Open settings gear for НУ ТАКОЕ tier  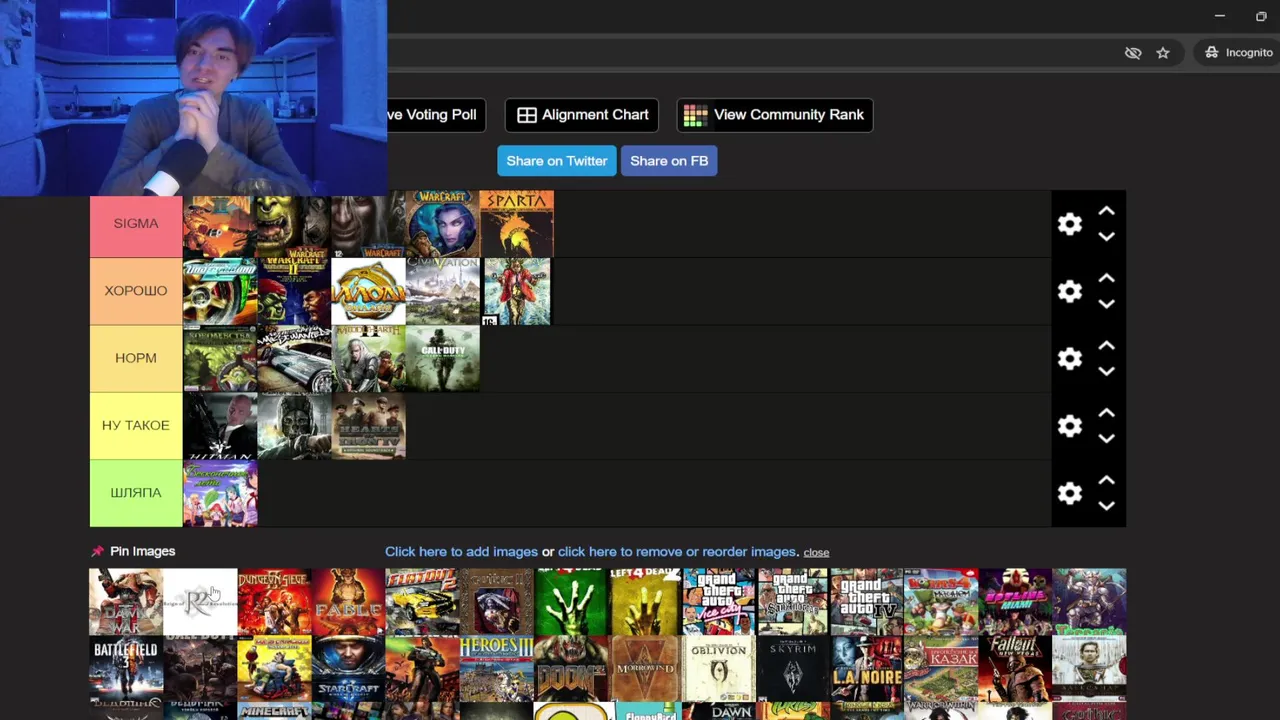click(x=1070, y=426)
